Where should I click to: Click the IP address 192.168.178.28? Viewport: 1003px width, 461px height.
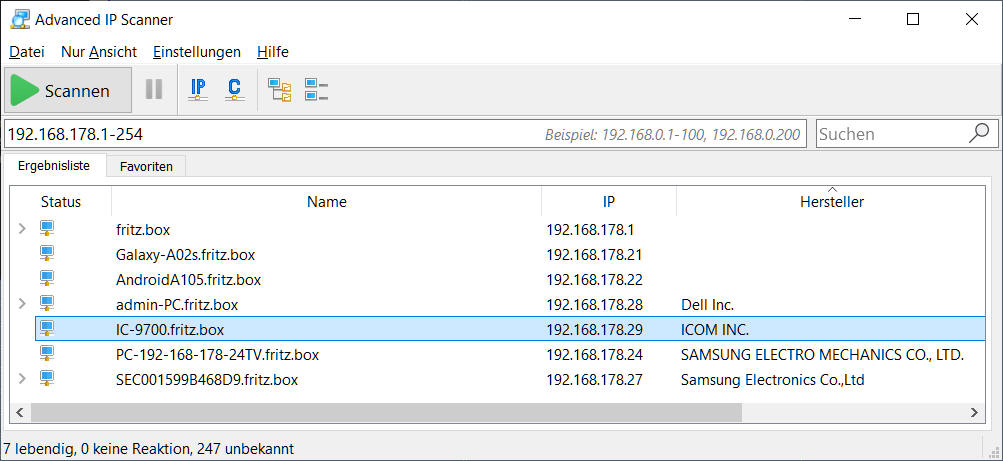pyautogui.click(x=594, y=304)
